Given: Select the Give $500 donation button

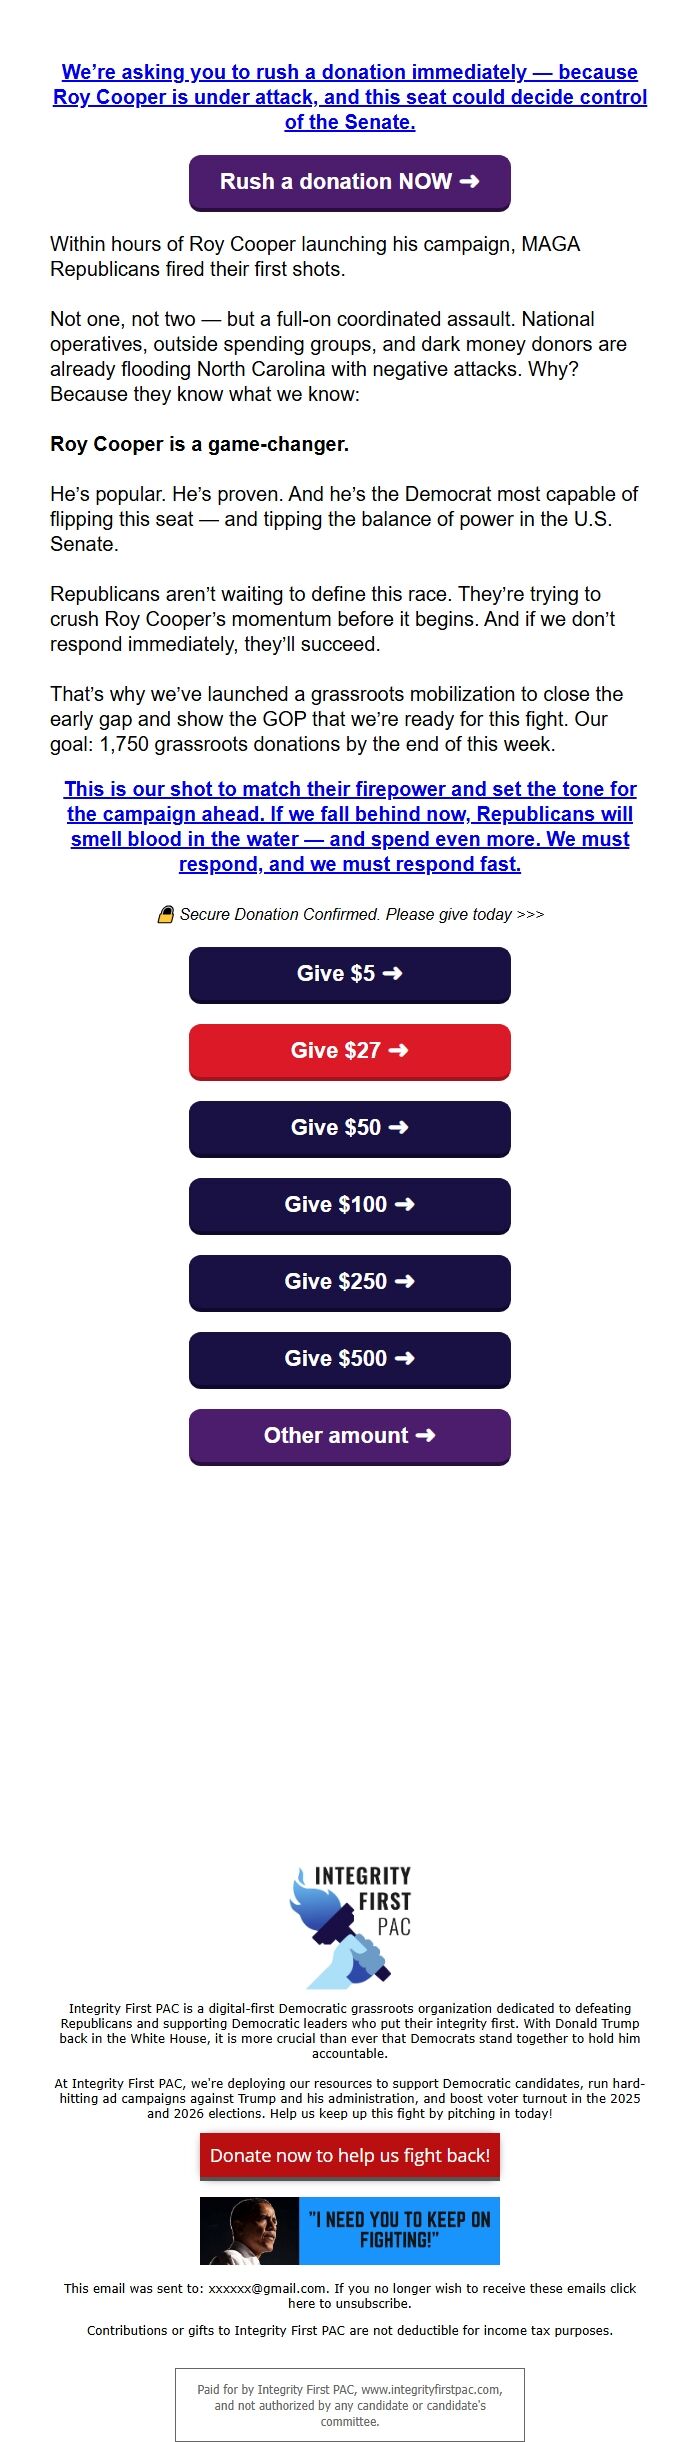Looking at the screenshot, I should tap(349, 1359).
